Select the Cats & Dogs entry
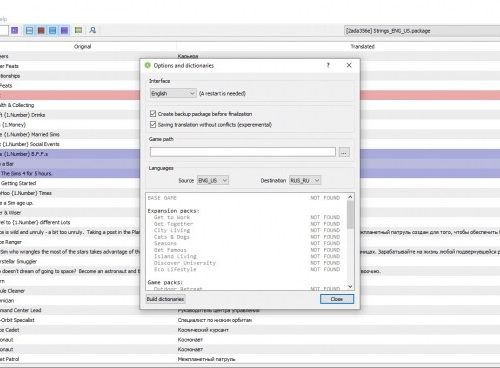Viewport: 500px width, 368px height. click(172, 237)
